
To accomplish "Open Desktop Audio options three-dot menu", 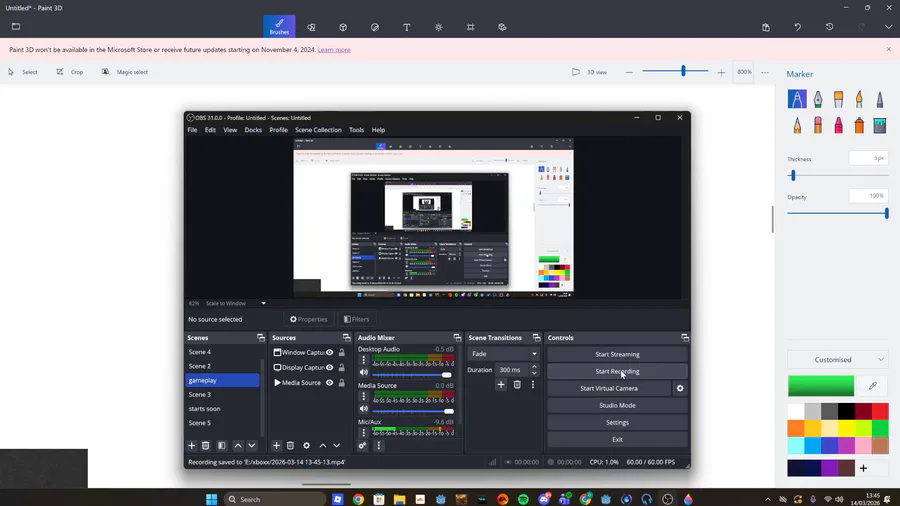I will 363,360.
